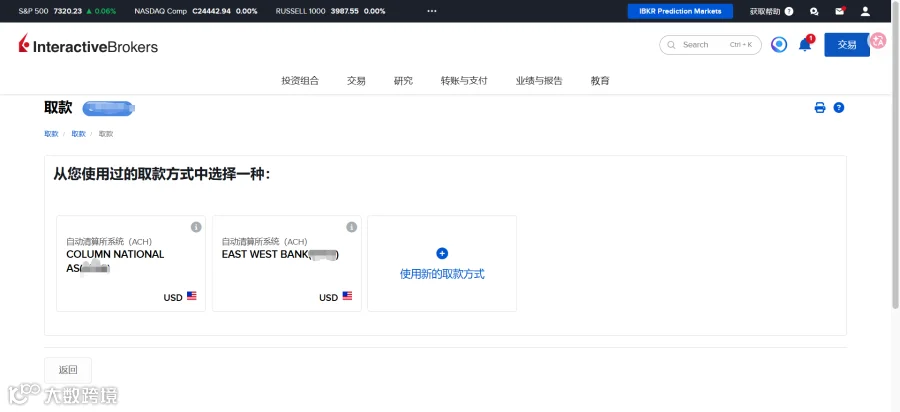Click the help question mark next to 获取帮助
Viewport: 900px width, 412px height.
tap(789, 11)
